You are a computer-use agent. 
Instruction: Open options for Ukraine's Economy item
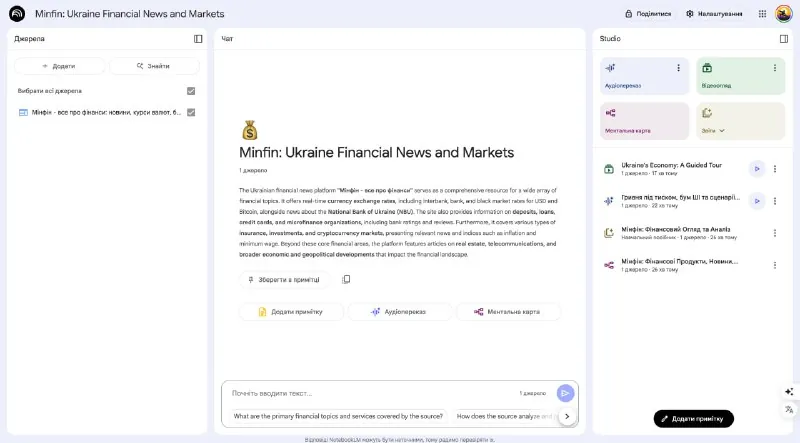774,169
